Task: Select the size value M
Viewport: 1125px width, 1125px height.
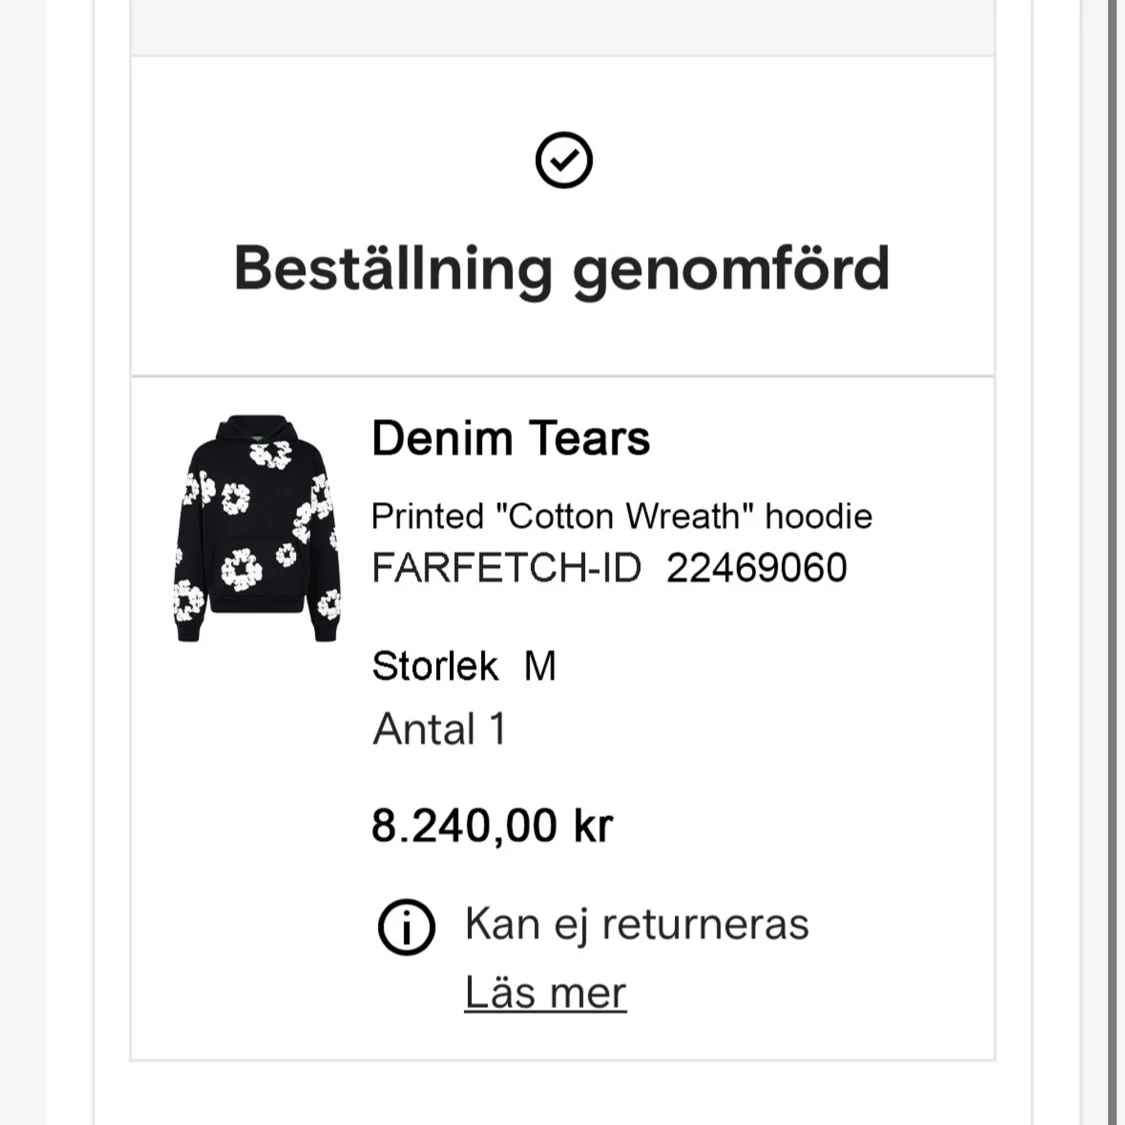Action: (540, 666)
